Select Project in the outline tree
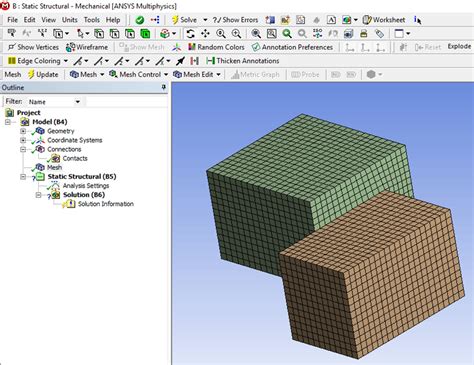The image size is (474, 365). click(29, 113)
